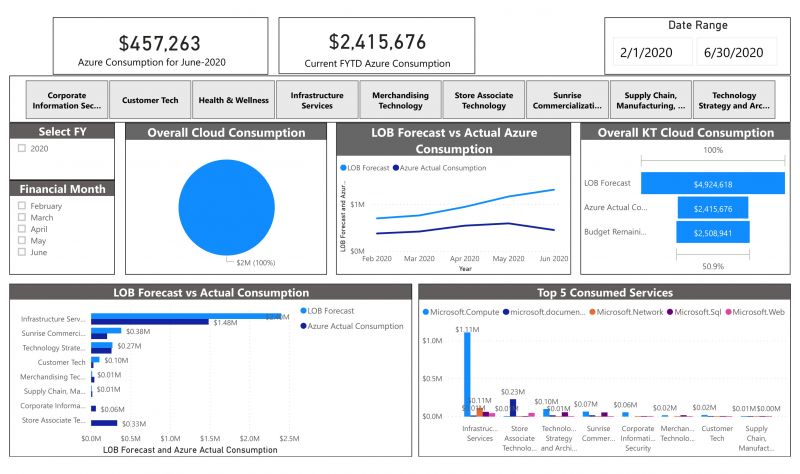
Task: Click the $2,415,676 FYTD consumption card
Action: pyautogui.click(x=377, y=46)
